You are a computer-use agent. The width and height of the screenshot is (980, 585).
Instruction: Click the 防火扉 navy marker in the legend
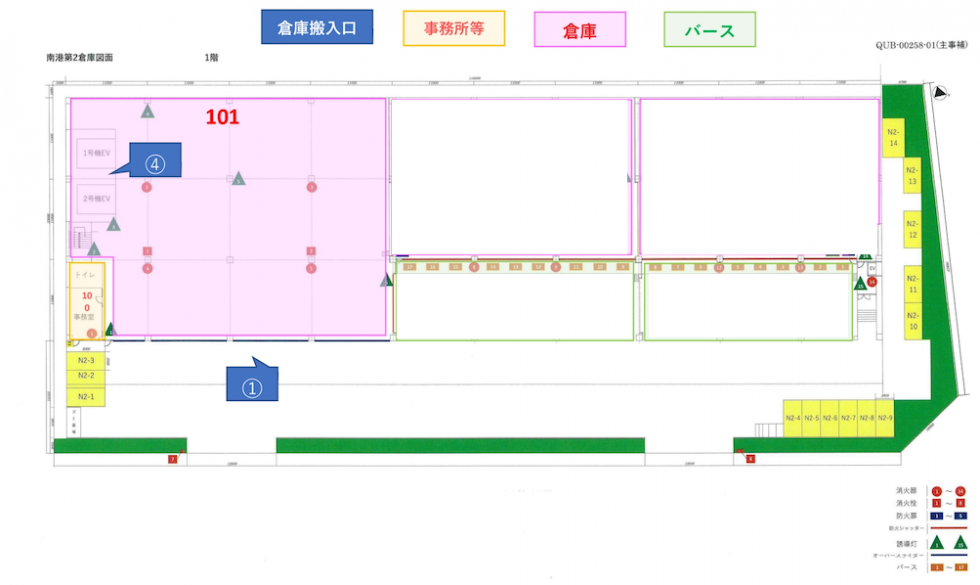(x=935, y=515)
